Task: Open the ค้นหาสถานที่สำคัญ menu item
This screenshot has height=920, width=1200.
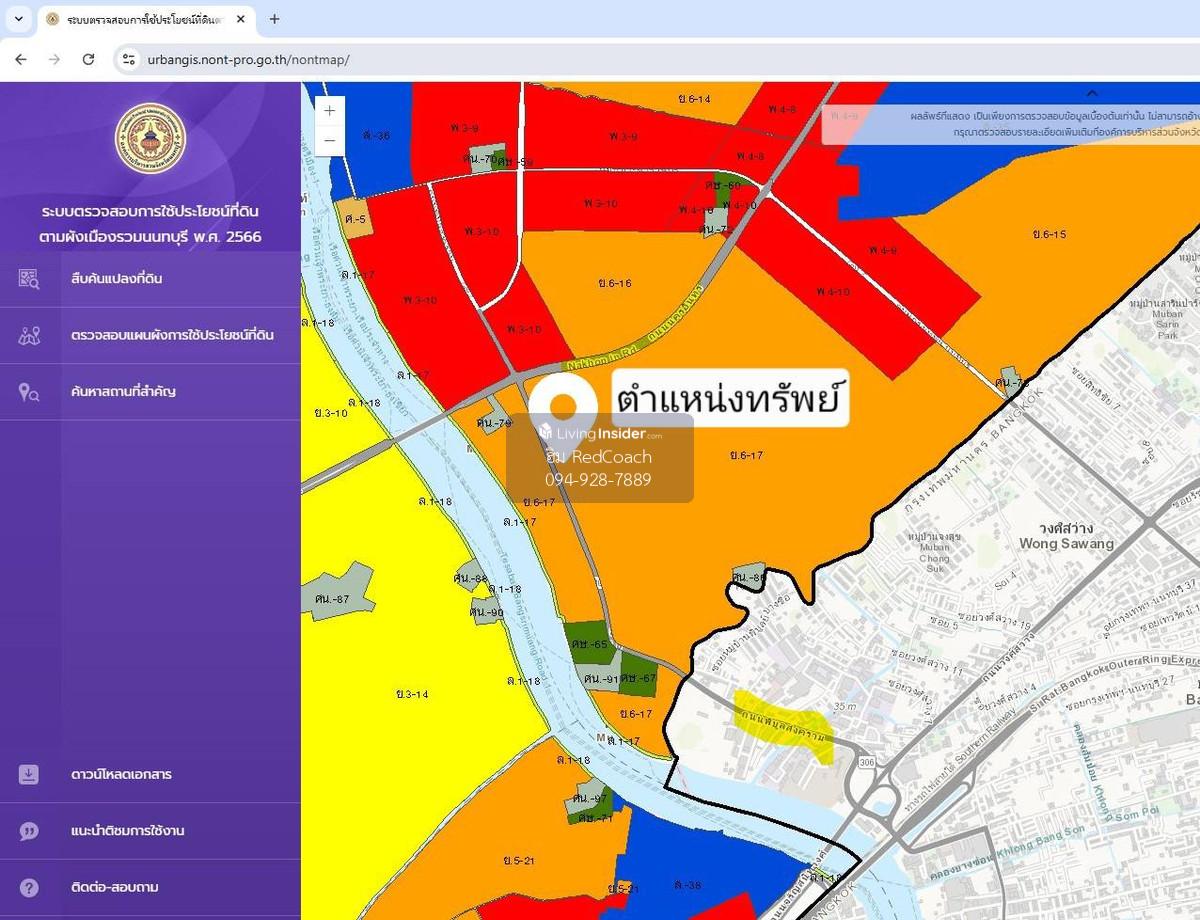Action: coord(123,392)
